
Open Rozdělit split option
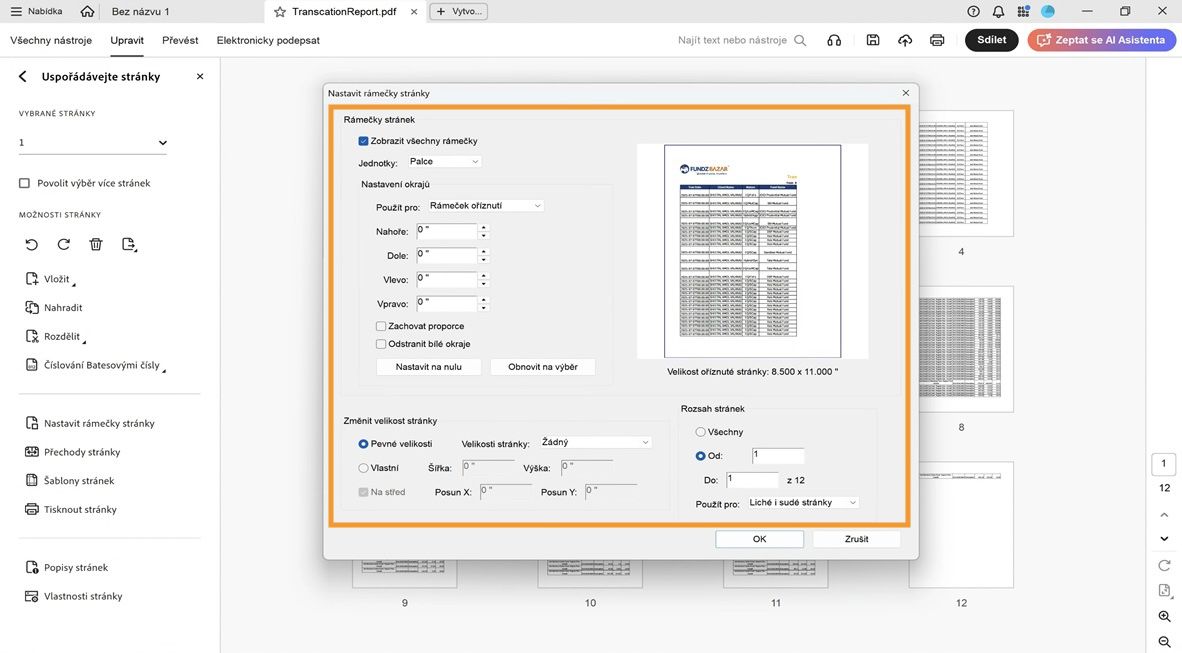pos(55,336)
